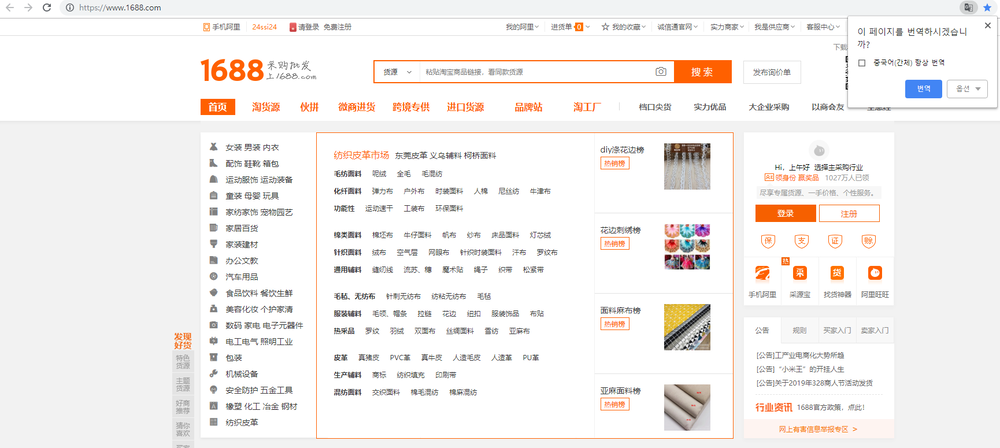Click the orange 登录 login button
This screenshot has width=1000, height=448.
(785, 213)
